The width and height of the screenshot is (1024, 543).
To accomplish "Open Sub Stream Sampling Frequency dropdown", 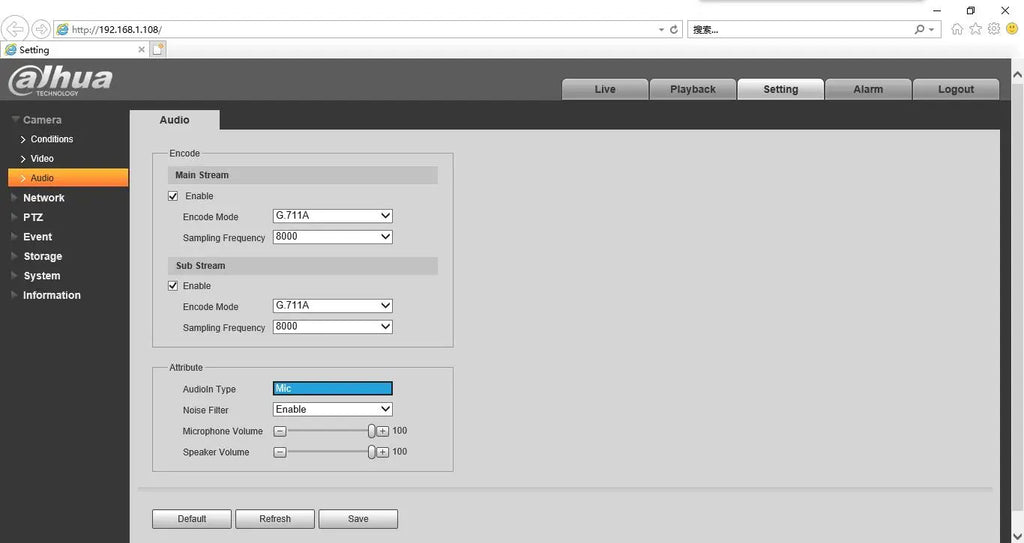I will [332, 327].
